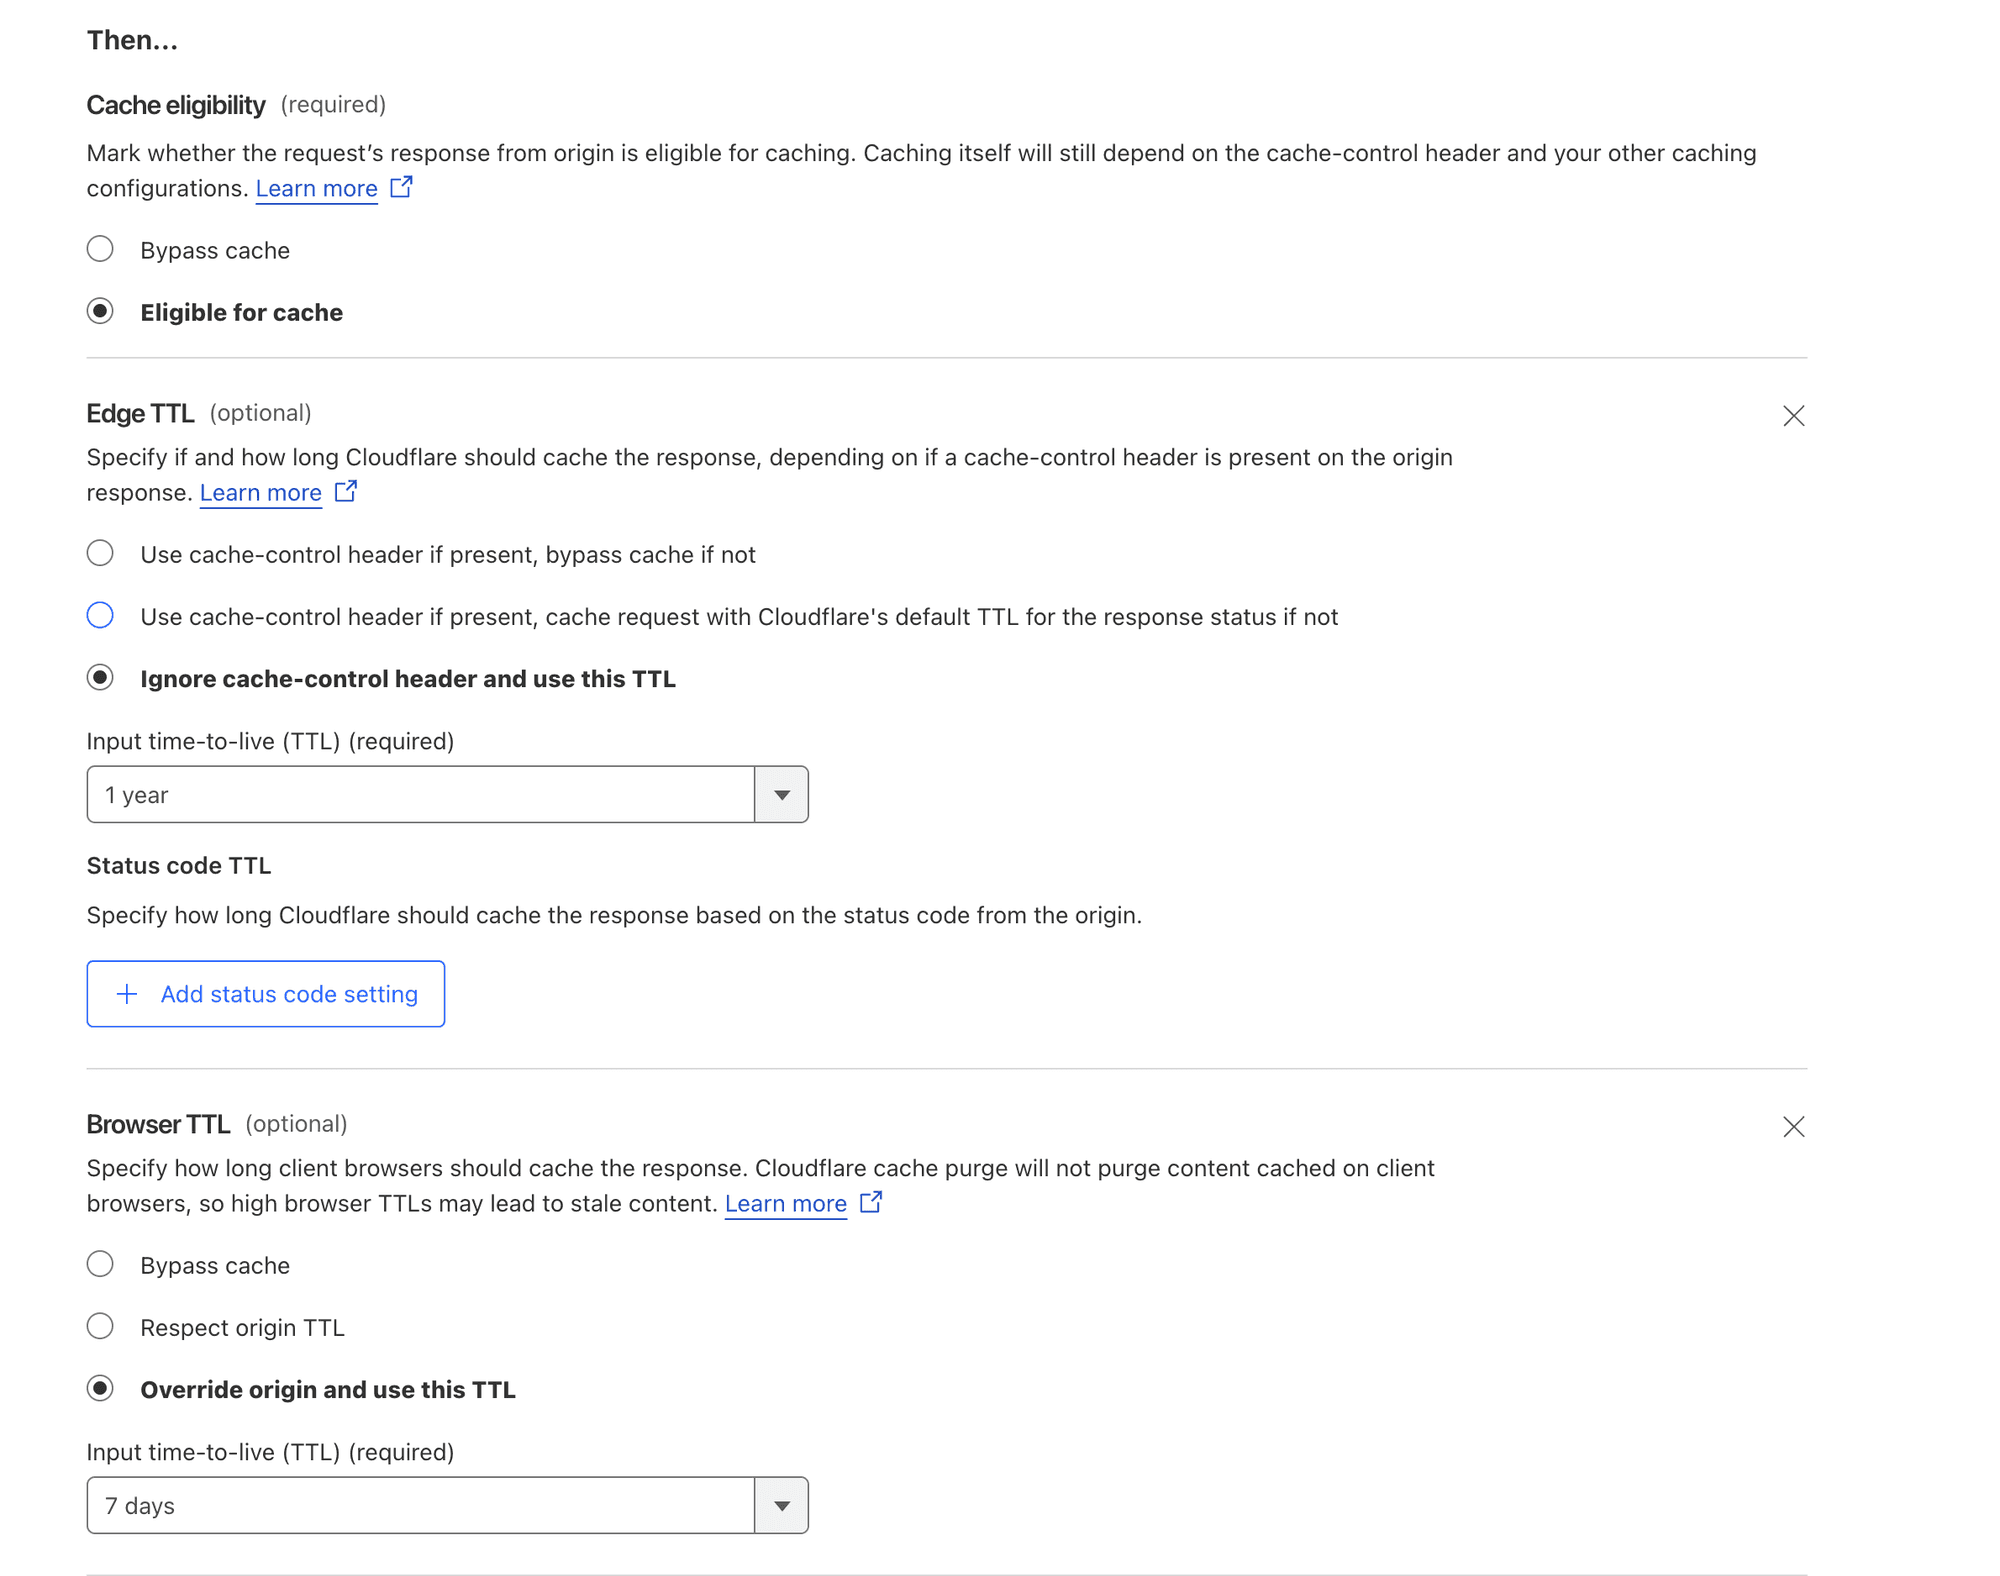Viewport: 2000px width, 1576px height.
Task: Open external link icon beside Edge TTL Learn more
Action: 345,491
